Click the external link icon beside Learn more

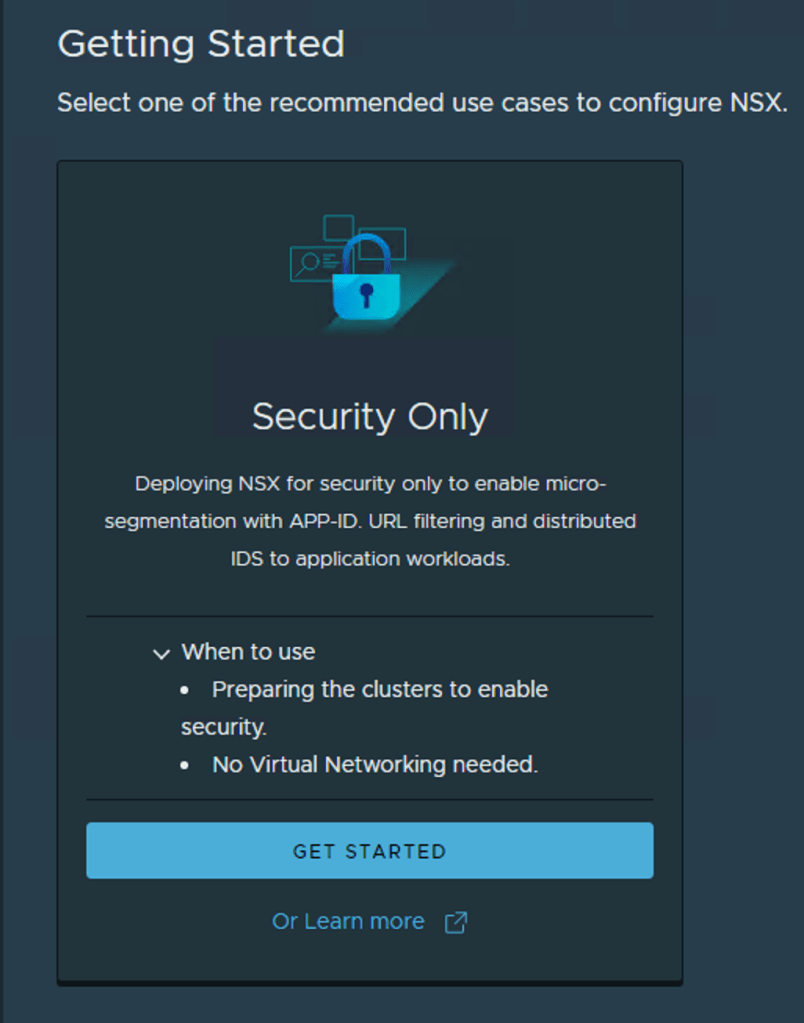click(456, 922)
